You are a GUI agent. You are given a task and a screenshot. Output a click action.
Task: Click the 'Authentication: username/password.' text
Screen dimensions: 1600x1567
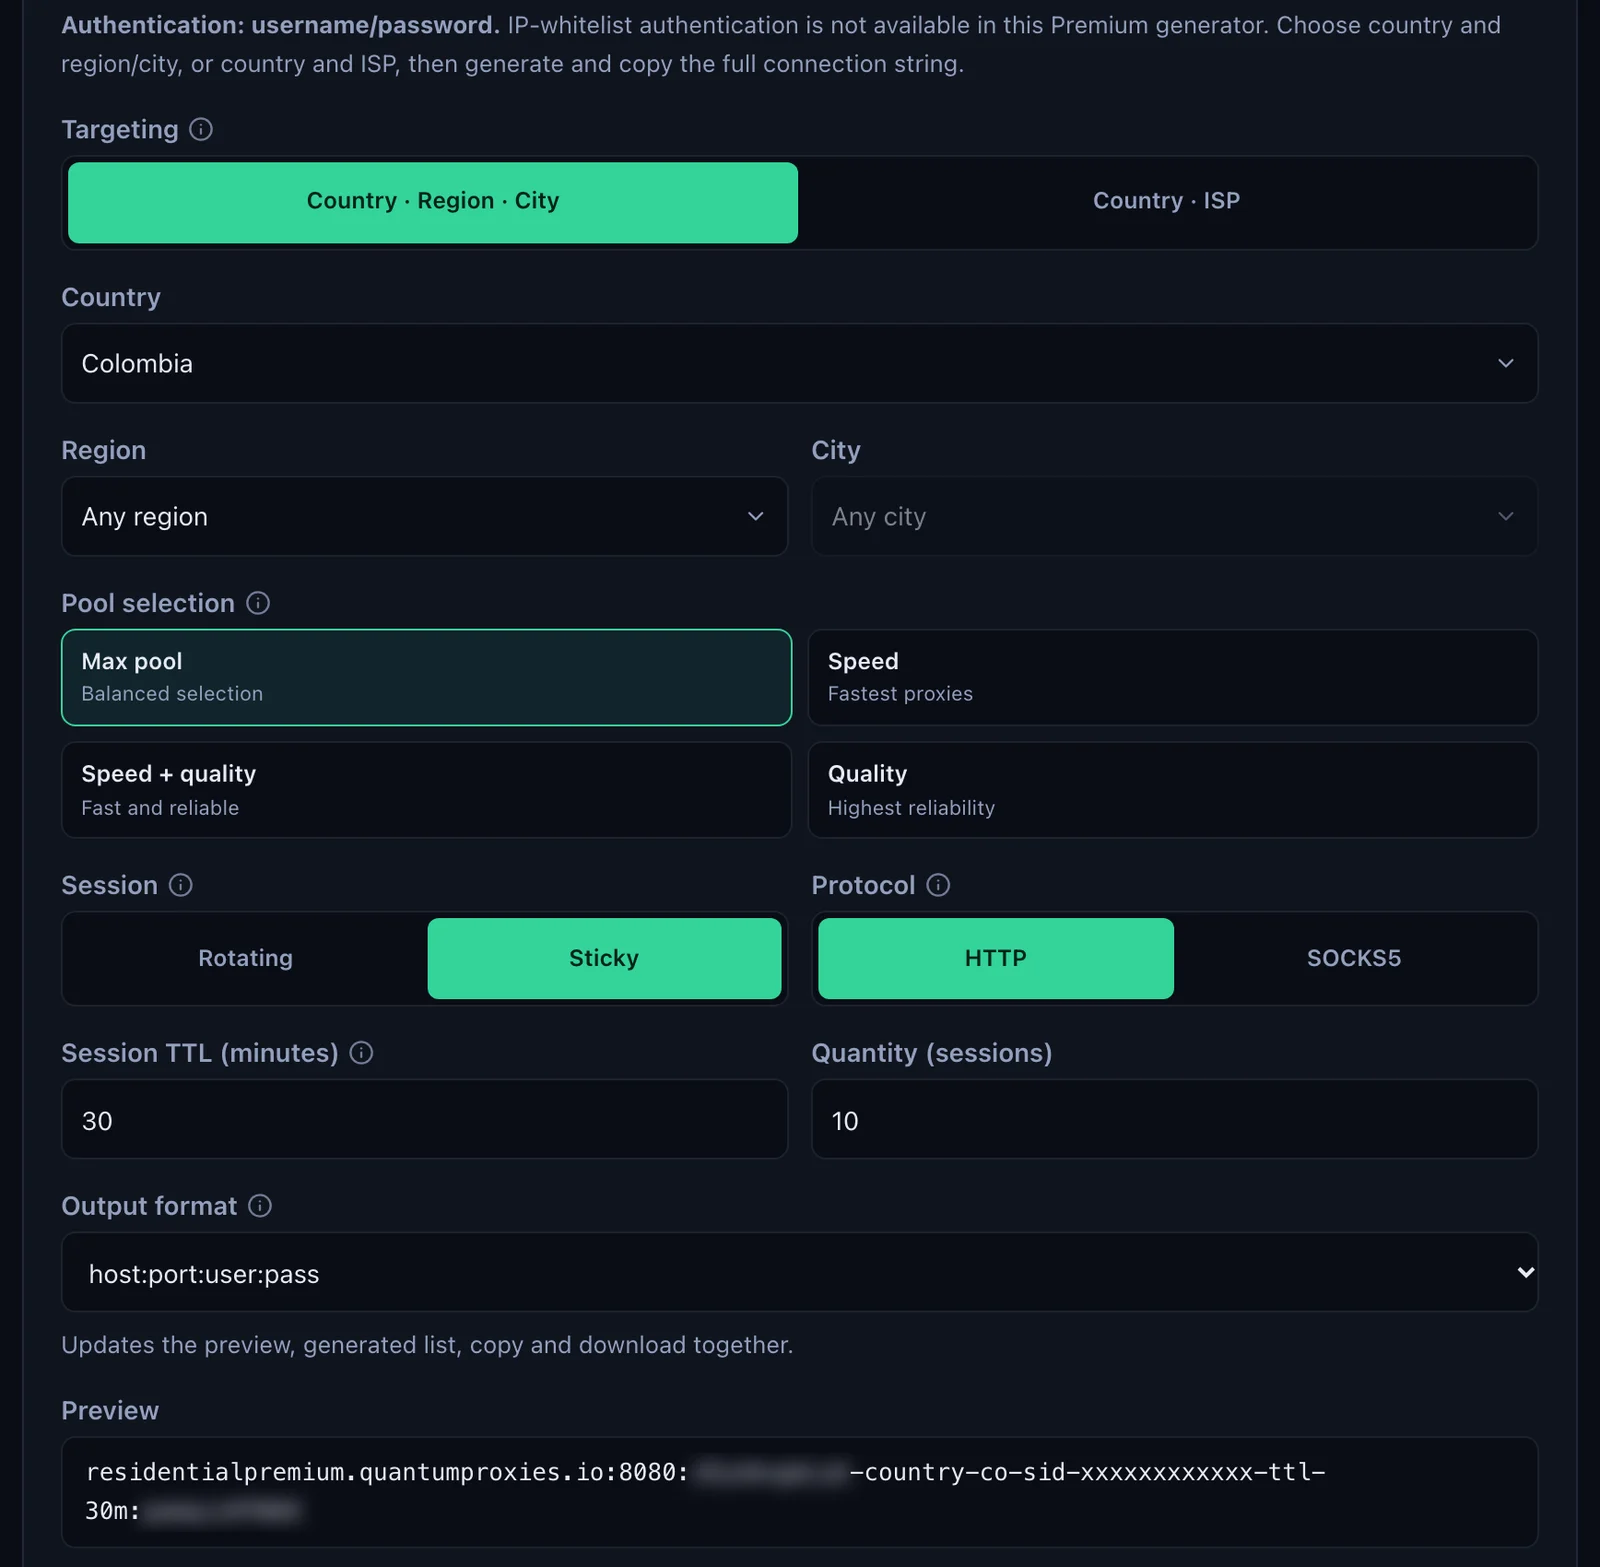[280, 25]
